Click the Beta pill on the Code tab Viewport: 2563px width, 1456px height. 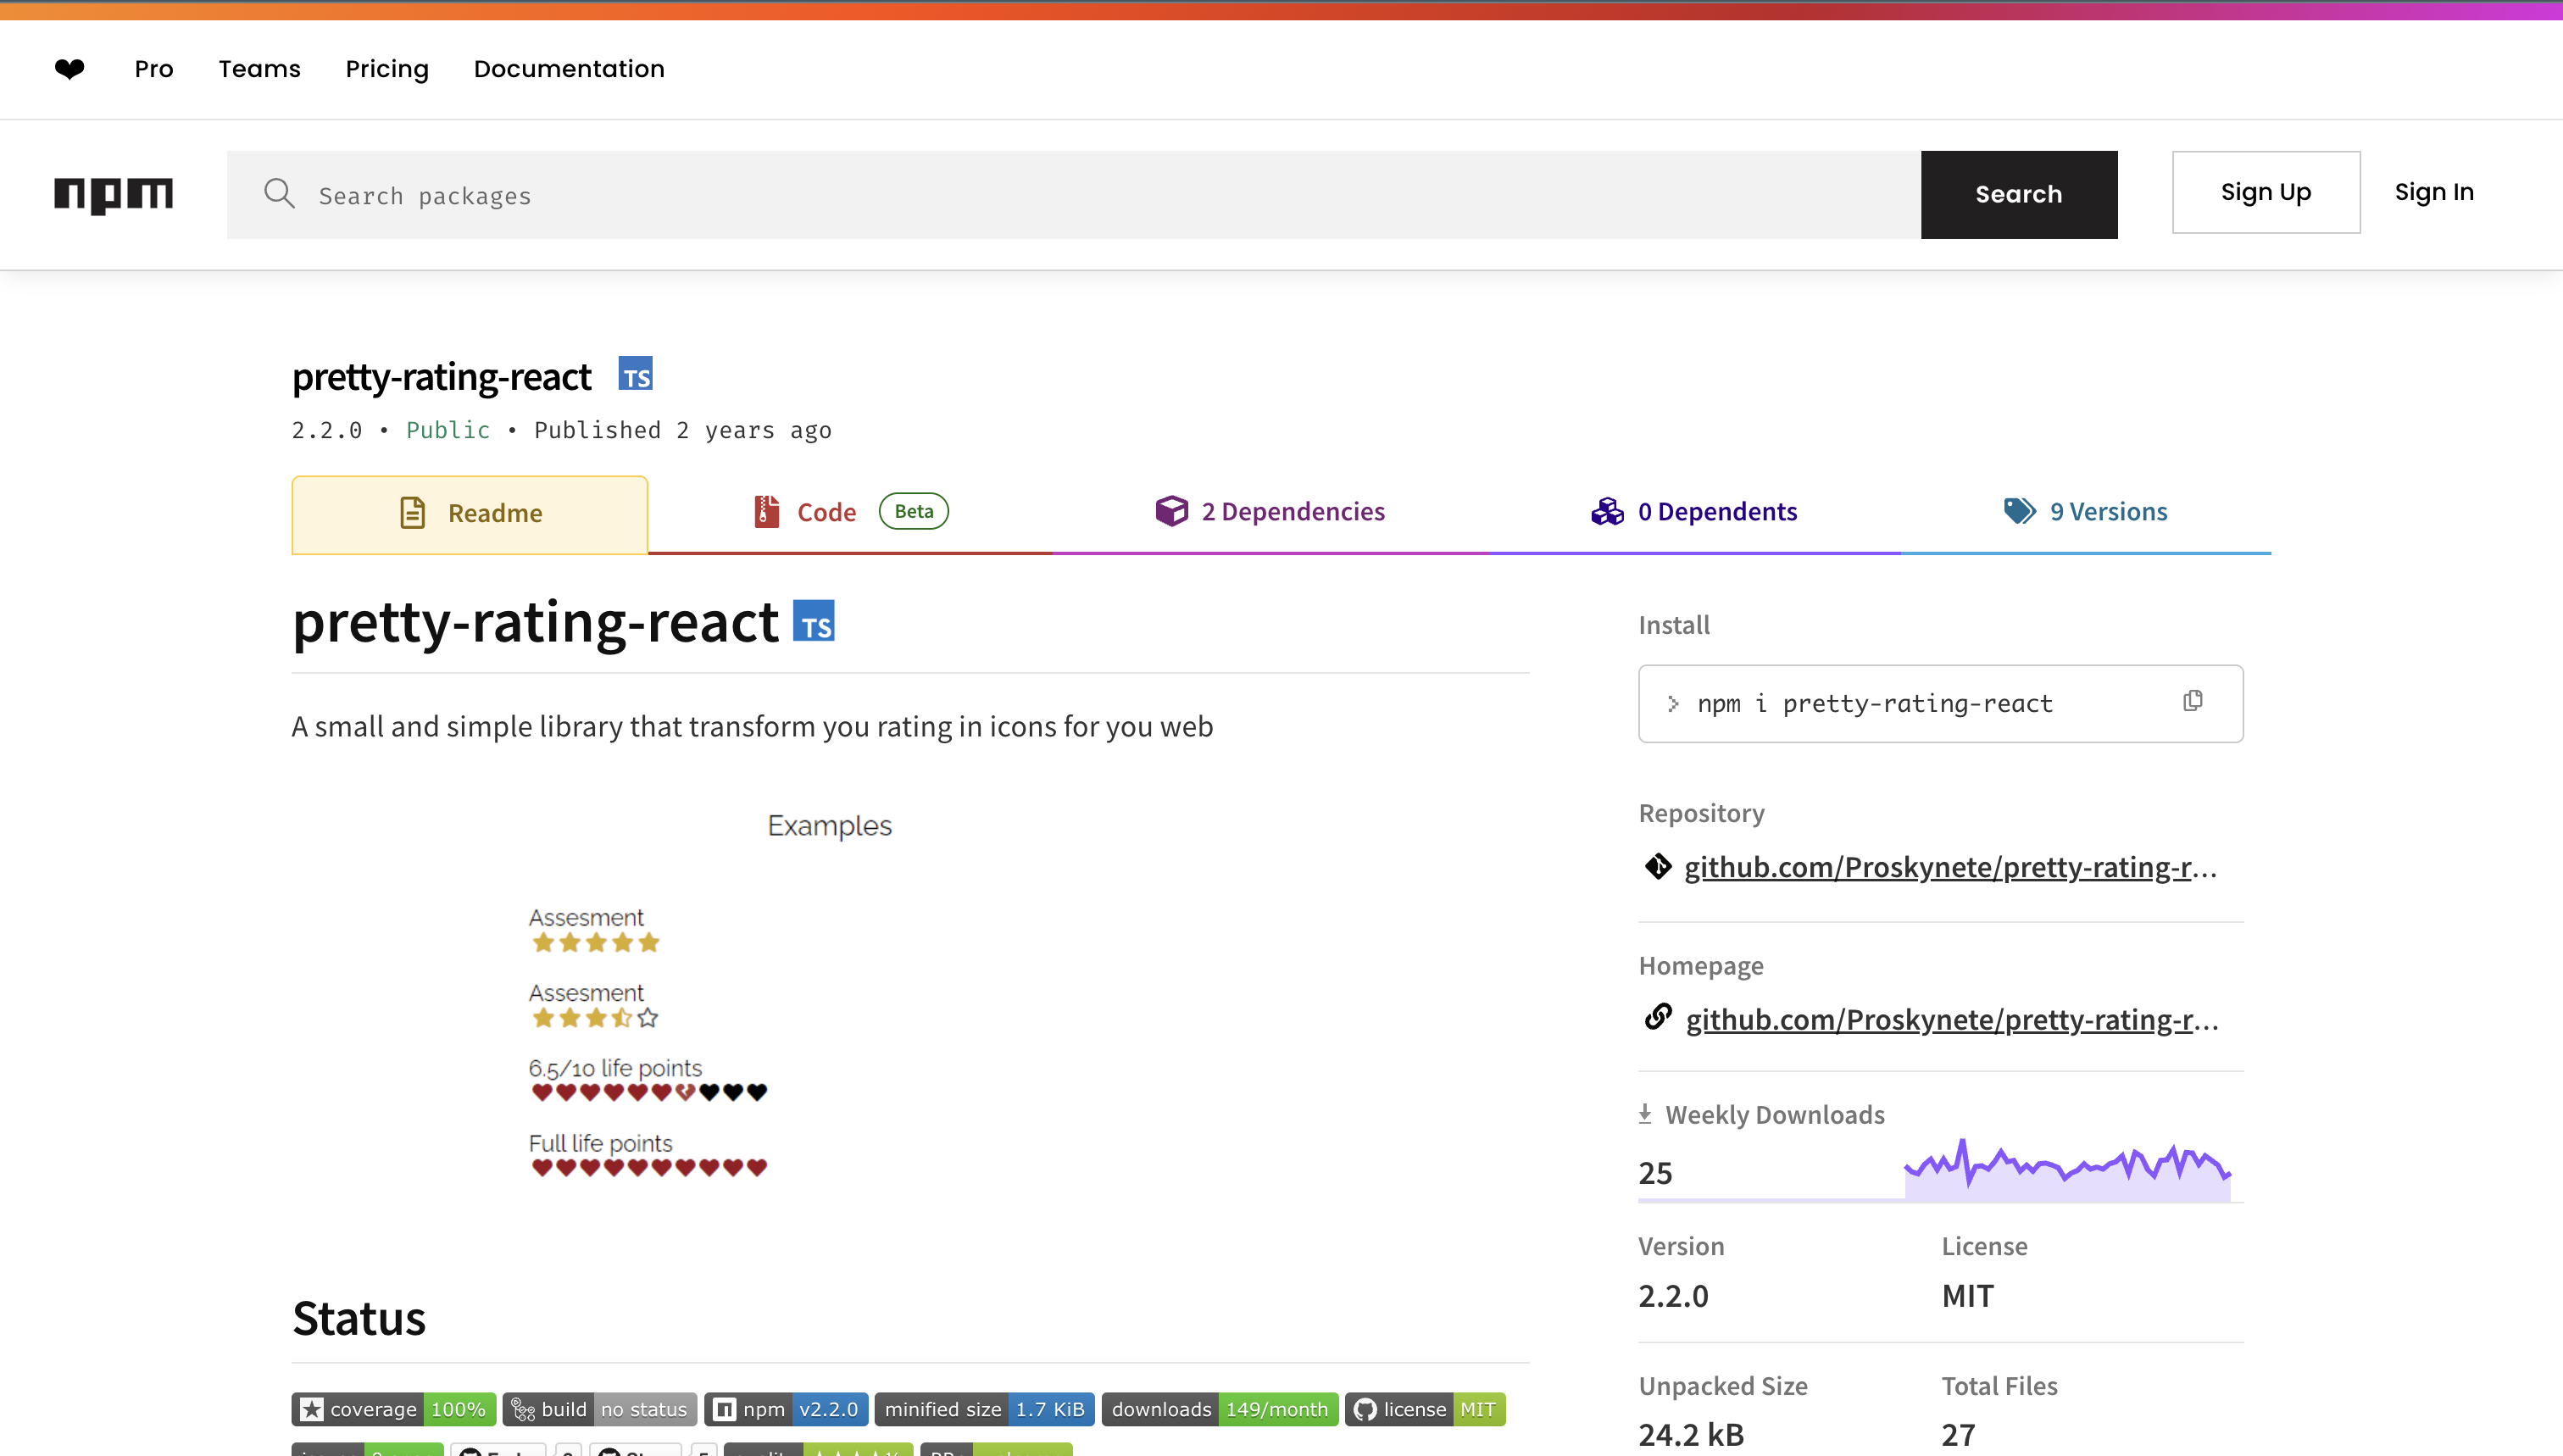point(913,511)
